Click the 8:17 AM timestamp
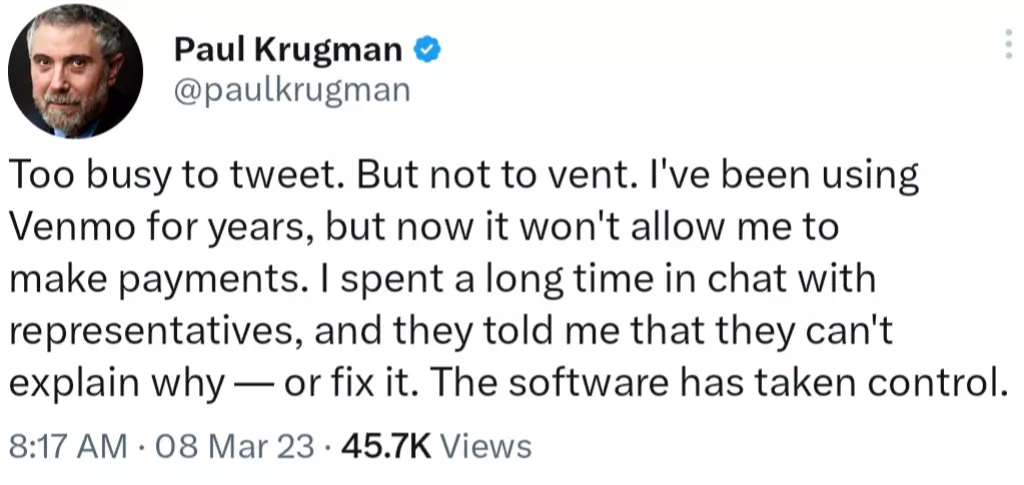Viewport: 1024px width, 485px height. 67,446
